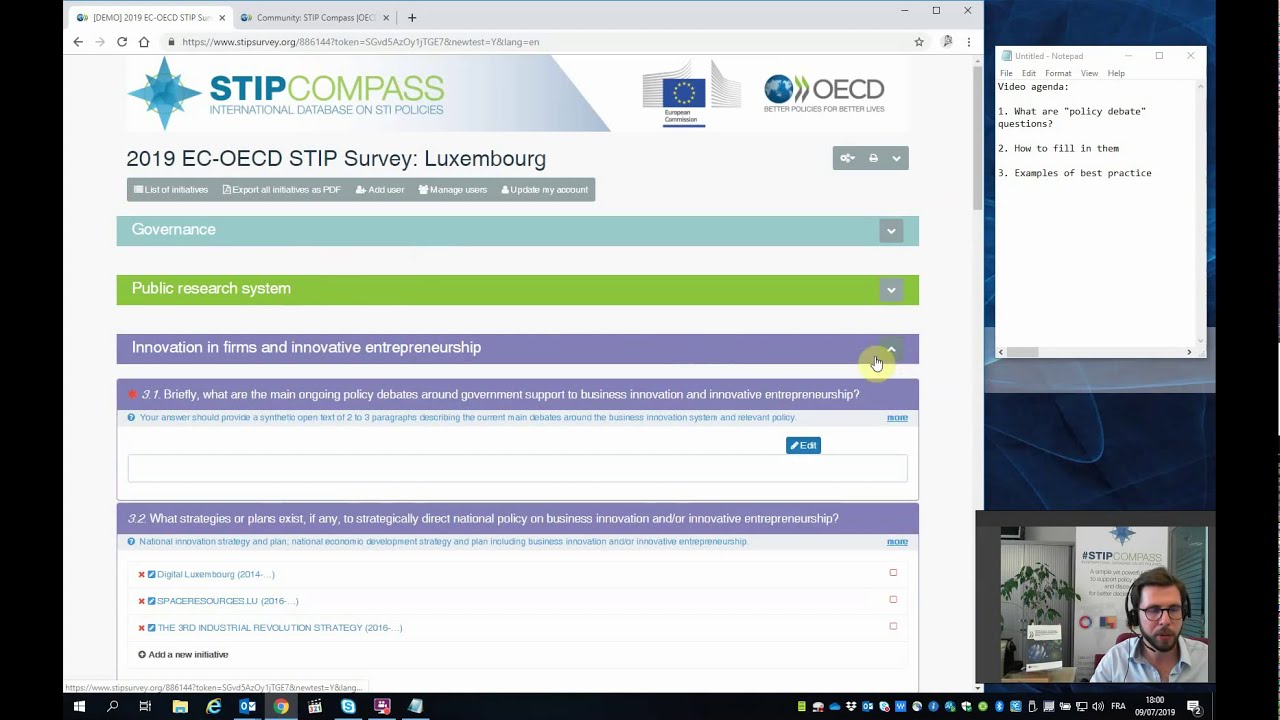Open dropdown arrow next to print icon
The width and height of the screenshot is (1280, 720).
896,158
